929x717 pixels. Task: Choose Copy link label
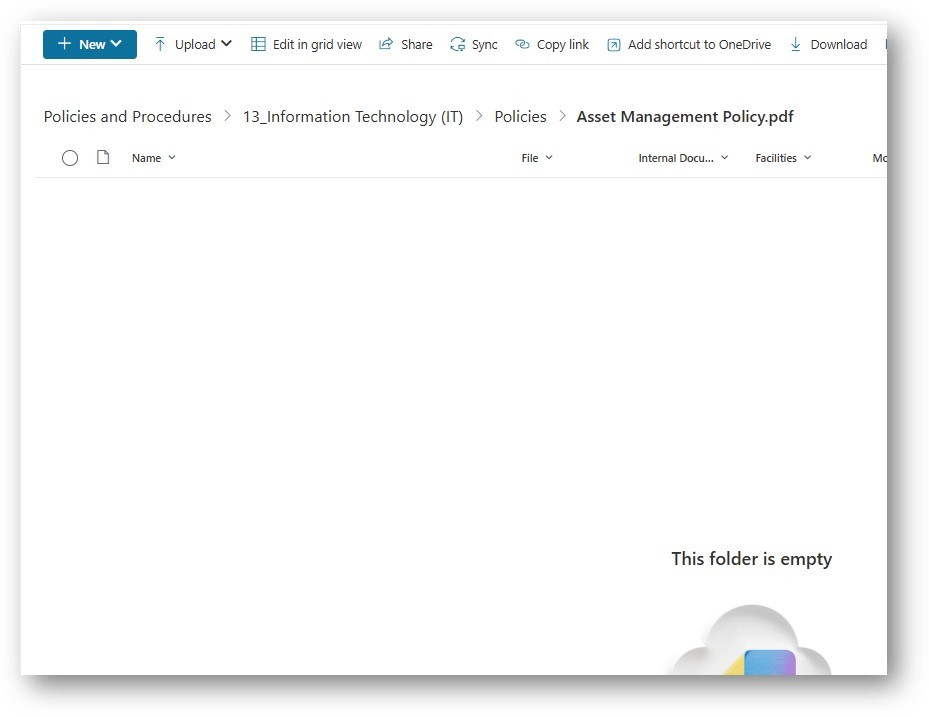(562, 45)
